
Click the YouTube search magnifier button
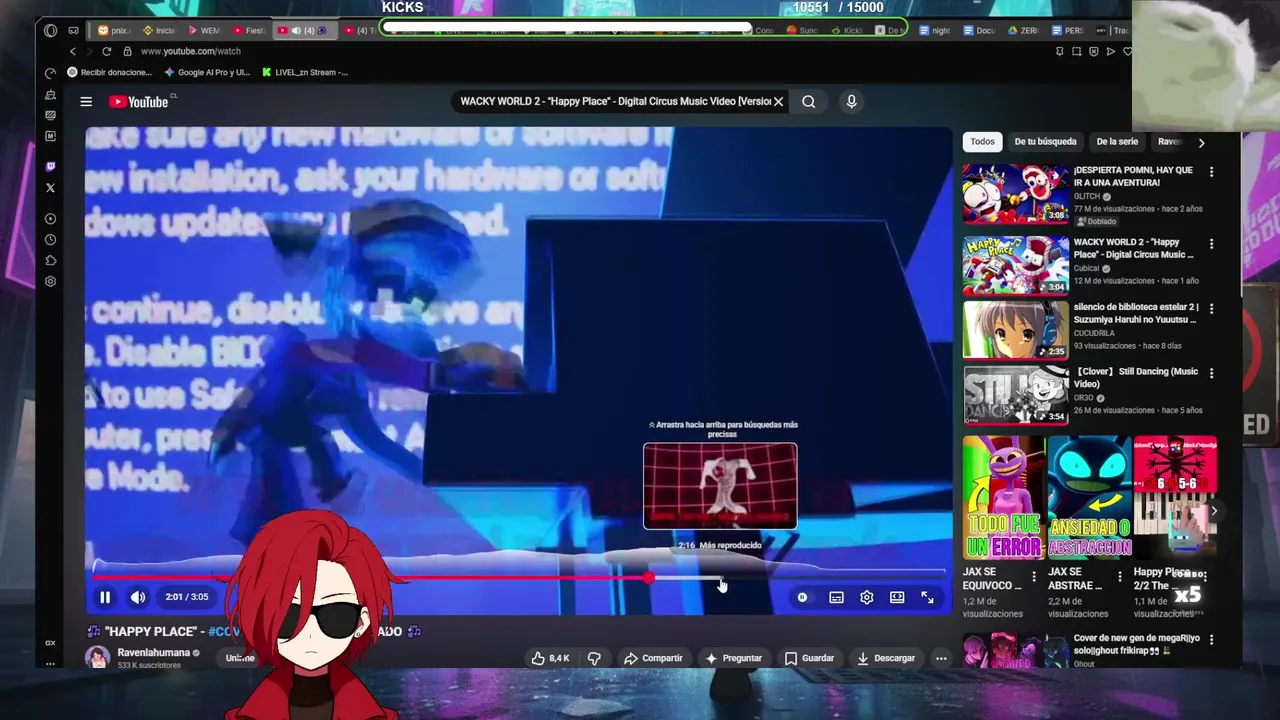[x=809, y=101]
